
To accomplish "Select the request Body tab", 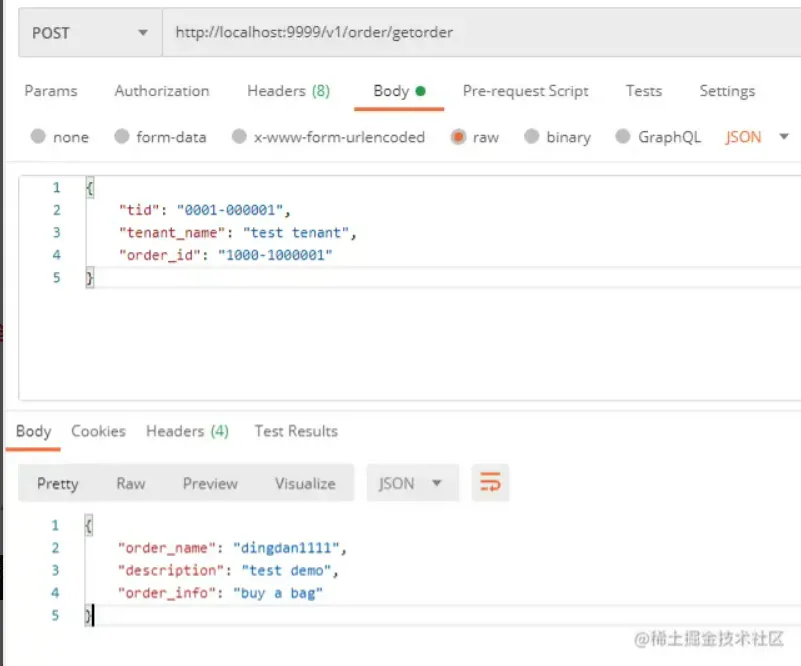I will click(x=399, y=91).
